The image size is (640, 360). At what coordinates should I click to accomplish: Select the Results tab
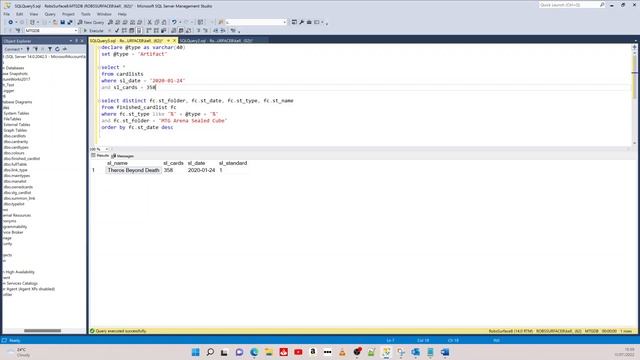click(x=100, y=156)
